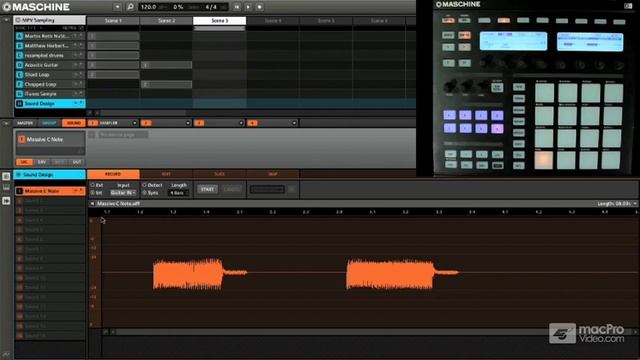The height and width of the screenshot is (360, 640).
Task: Click the Acoustic Guitar pattern in Scene 2
Action: coord(166,65)
